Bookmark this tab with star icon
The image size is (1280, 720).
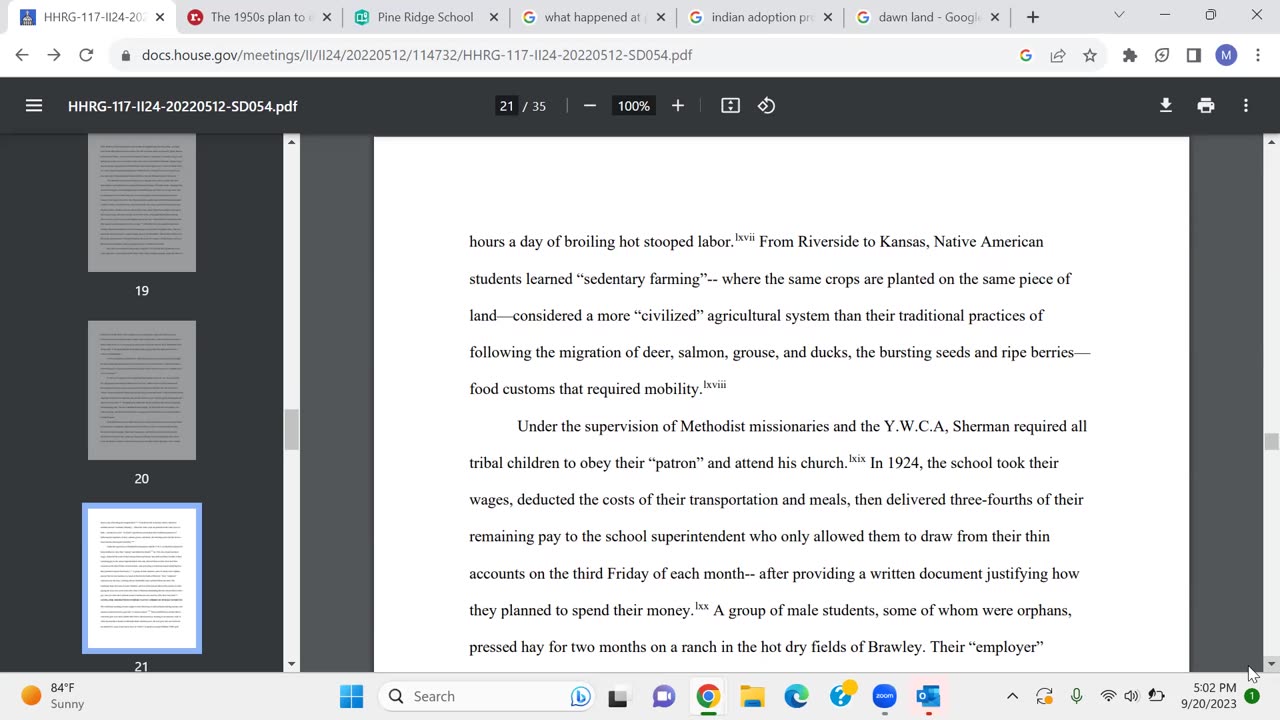tap(1090, 56)
